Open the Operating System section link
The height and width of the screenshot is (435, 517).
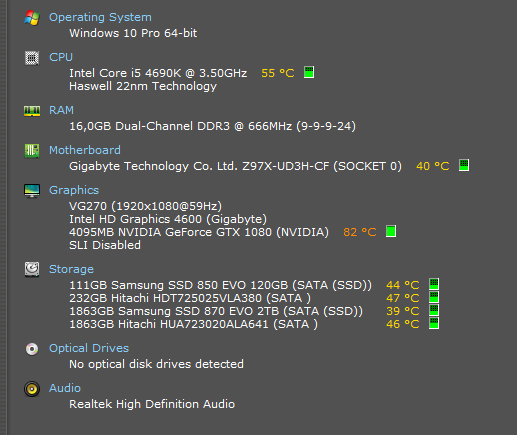pos(100,17)
